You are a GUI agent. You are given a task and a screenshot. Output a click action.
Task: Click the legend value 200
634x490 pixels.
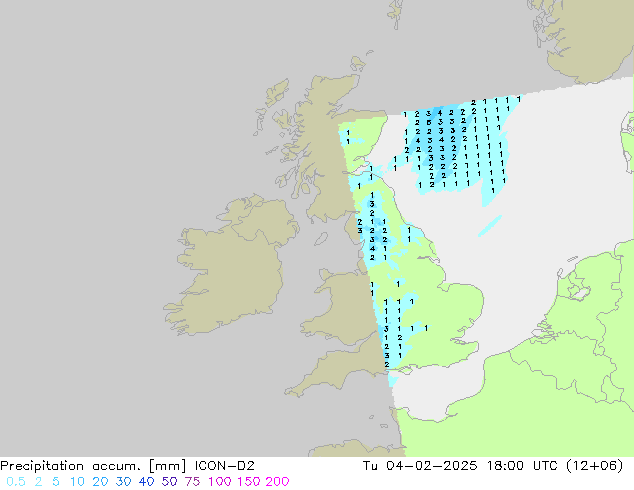coord(277,482)
